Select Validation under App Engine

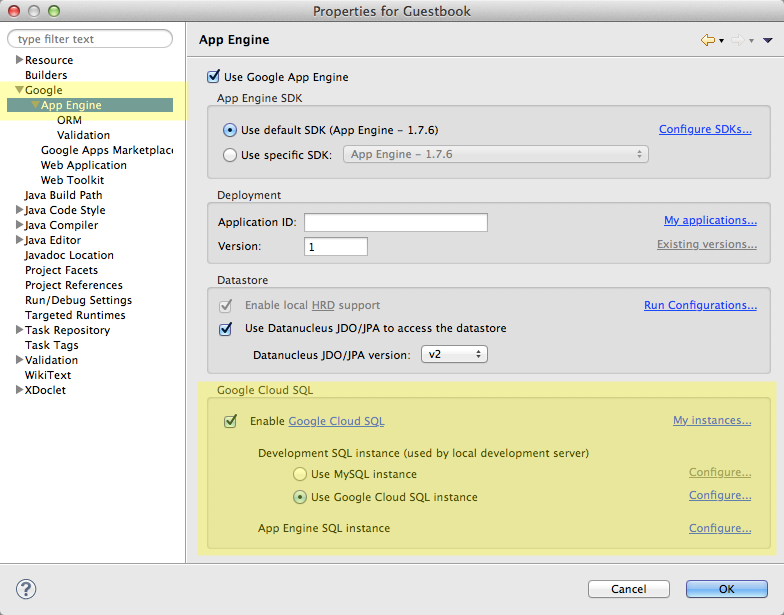[x=84, y=135]
